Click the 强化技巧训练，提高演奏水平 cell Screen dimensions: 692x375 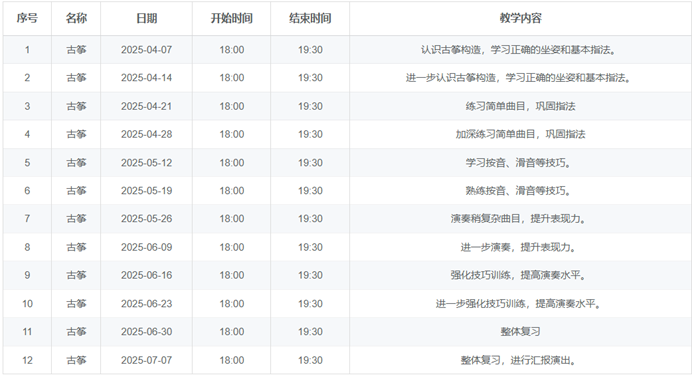click(x=520, y=275)
